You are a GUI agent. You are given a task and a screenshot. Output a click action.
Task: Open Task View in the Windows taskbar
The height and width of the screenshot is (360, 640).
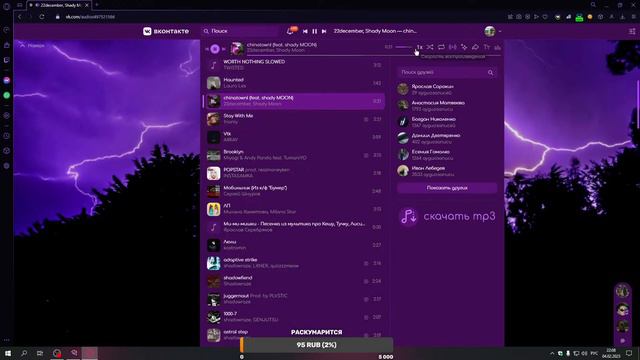click(40, 353)
